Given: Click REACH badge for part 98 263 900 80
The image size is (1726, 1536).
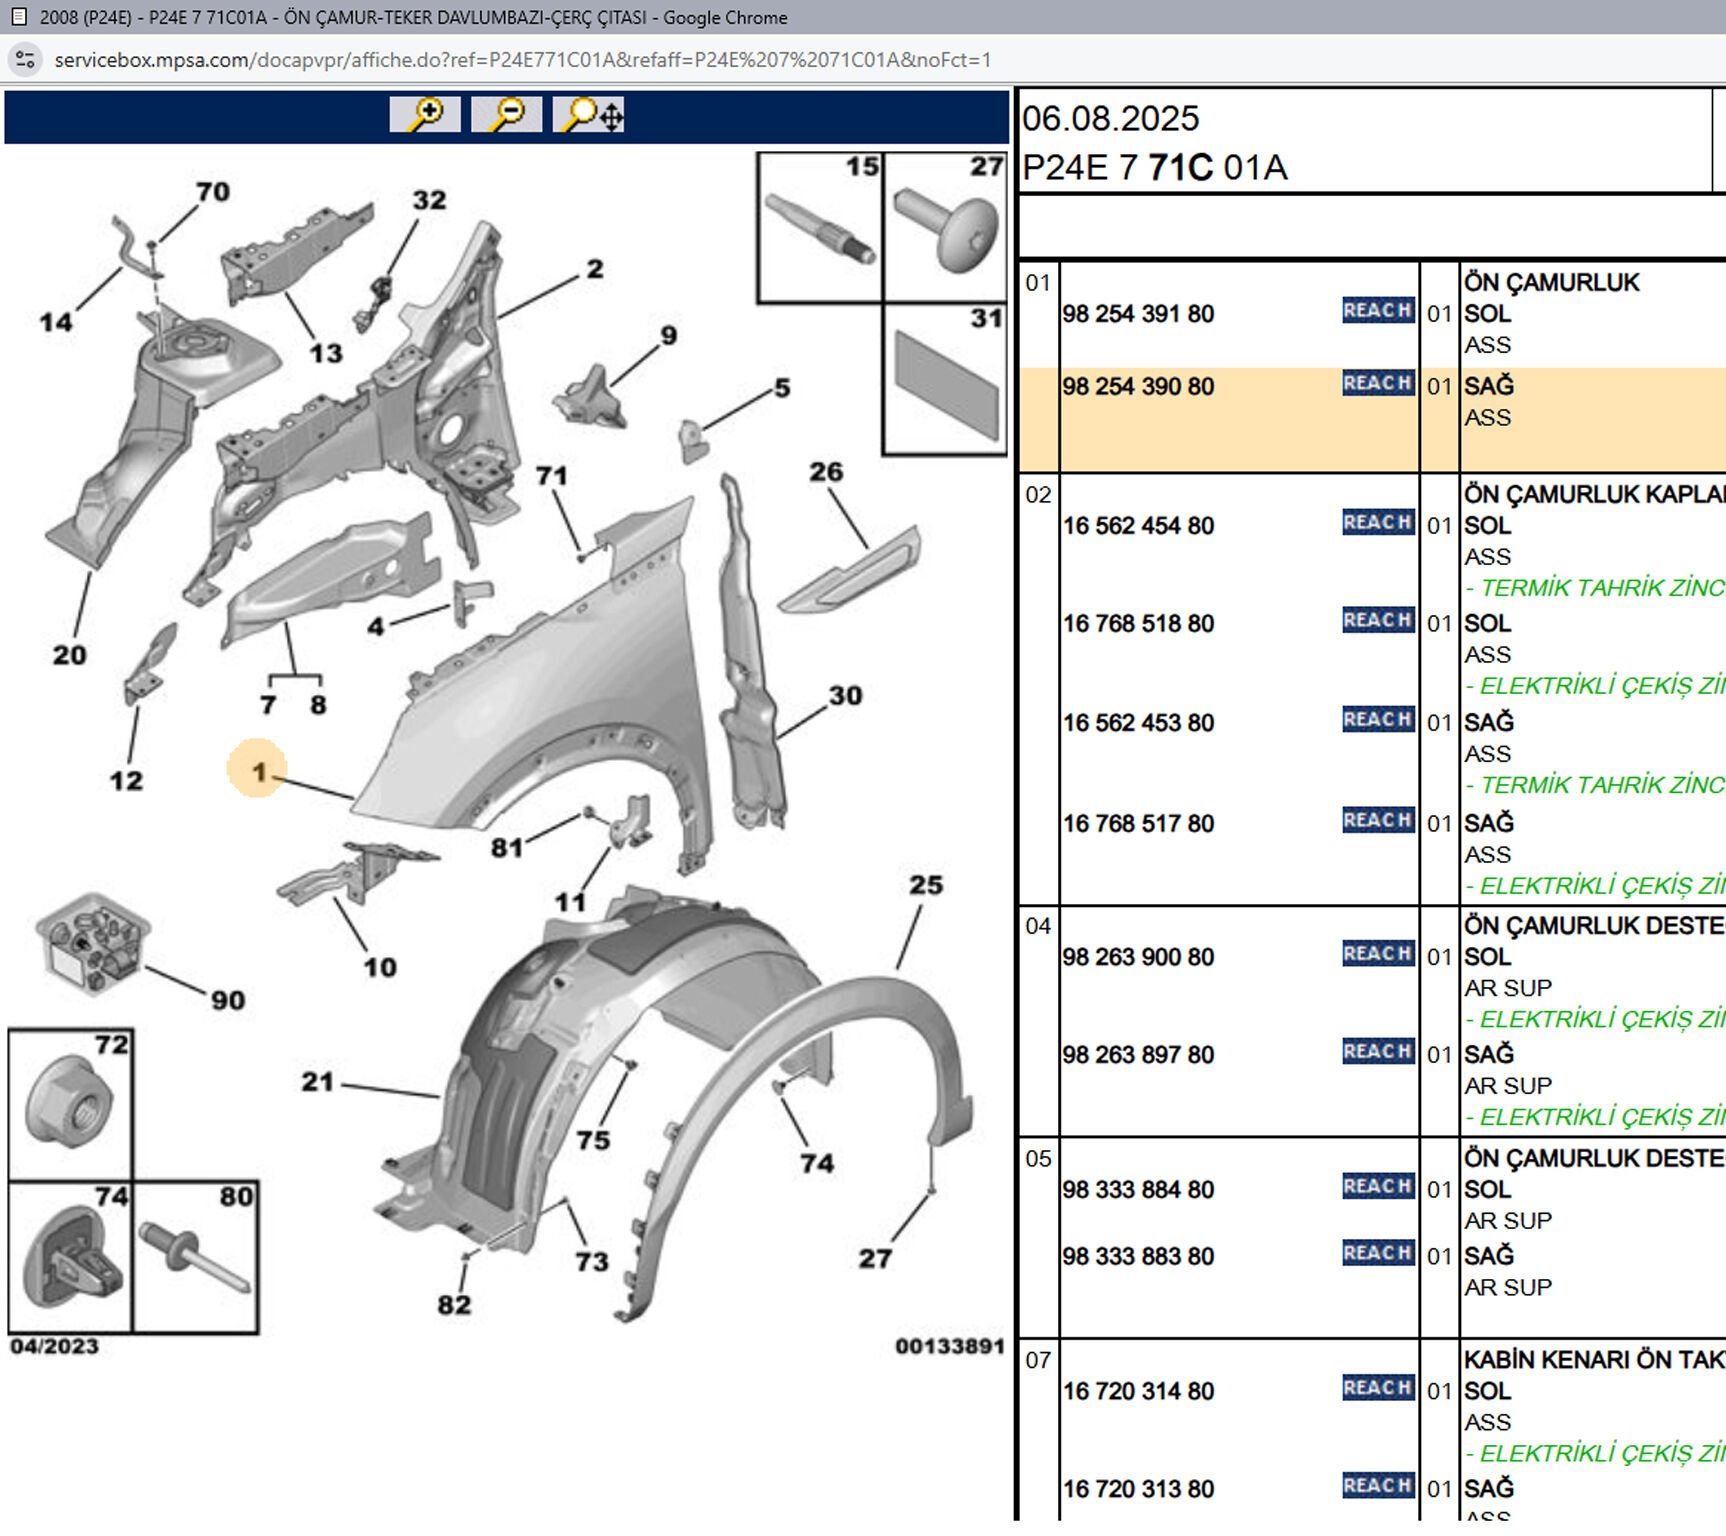Looking at the screenshot, I should 1377,954.
